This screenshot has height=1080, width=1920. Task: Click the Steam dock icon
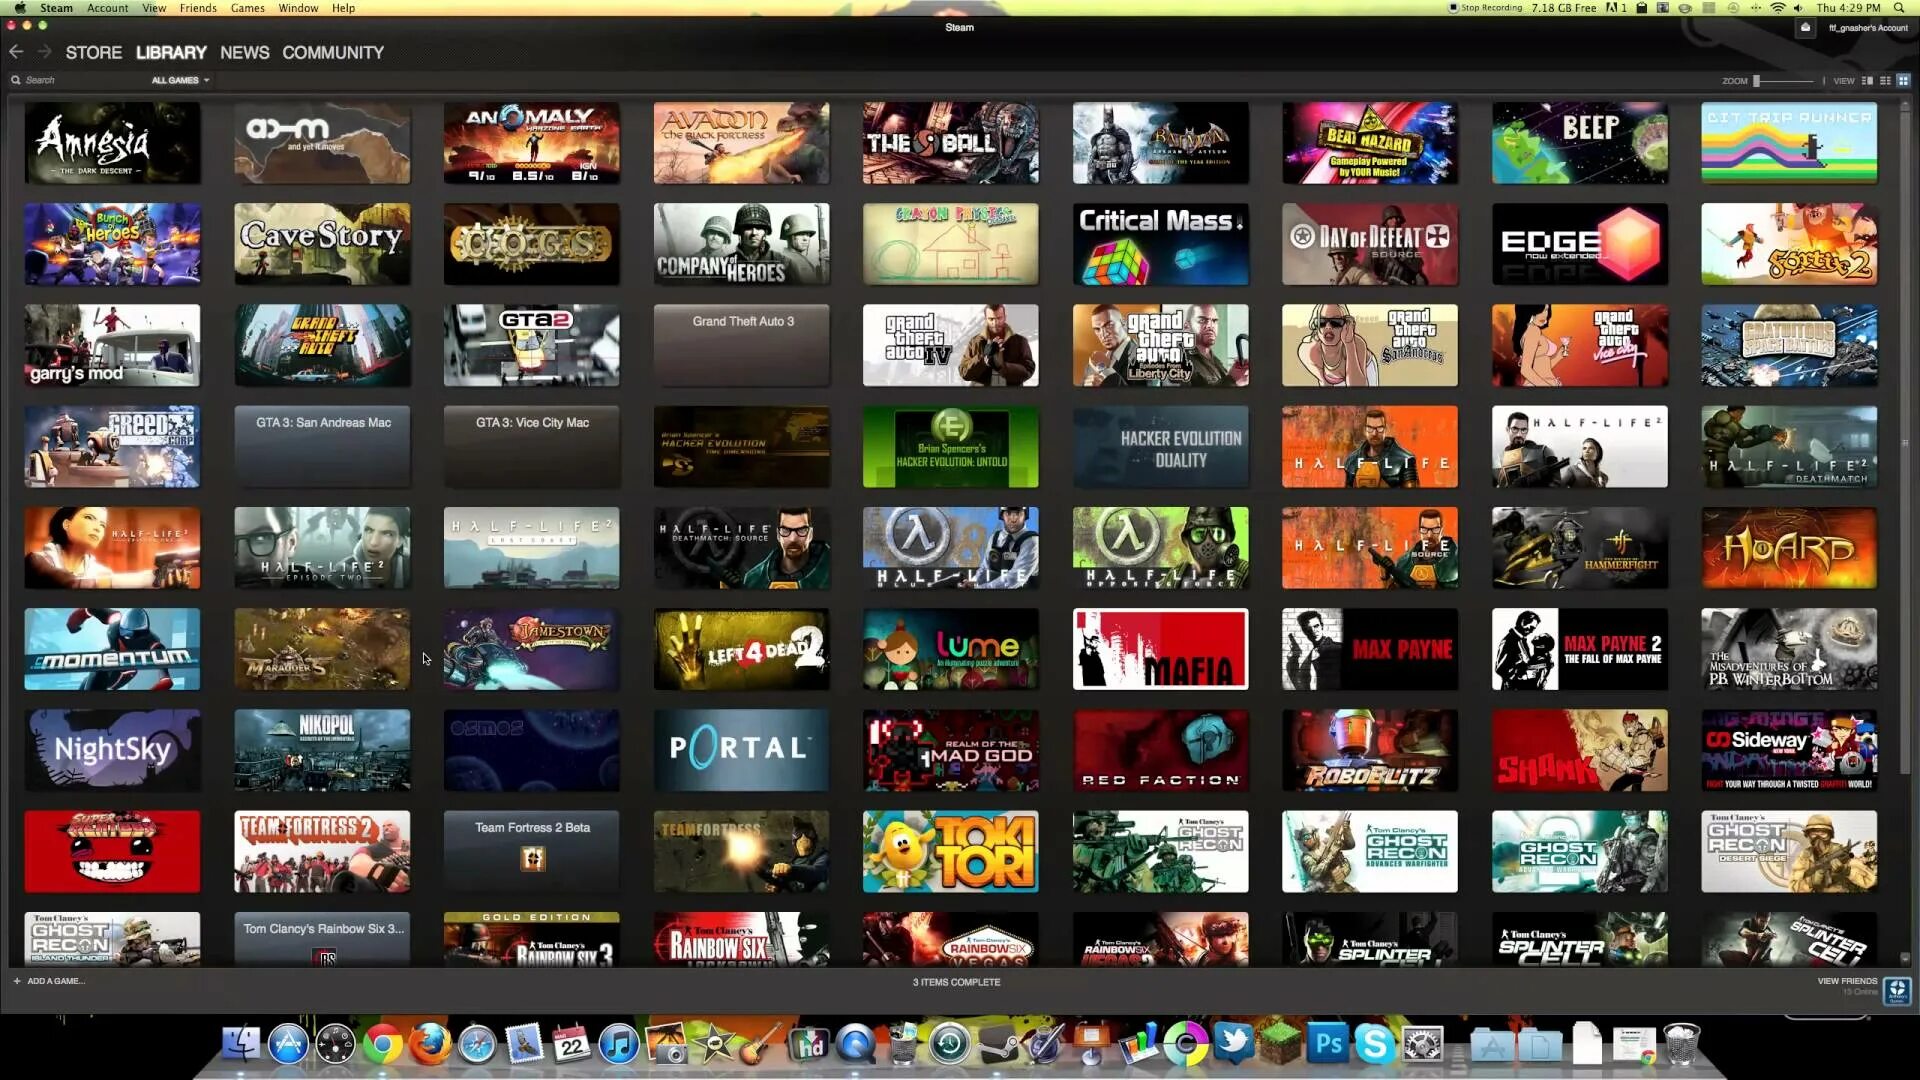pyautogui.click(x=1000, y=1043)
